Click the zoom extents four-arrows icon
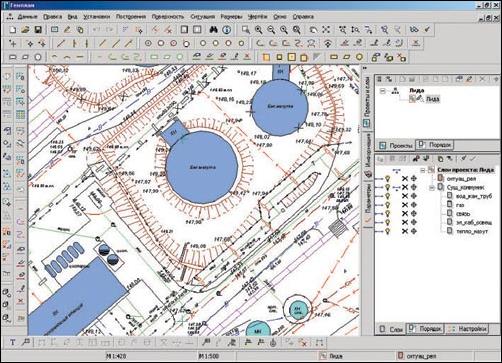Viewport: 502px width, 363px height. (x=326, y=30)
